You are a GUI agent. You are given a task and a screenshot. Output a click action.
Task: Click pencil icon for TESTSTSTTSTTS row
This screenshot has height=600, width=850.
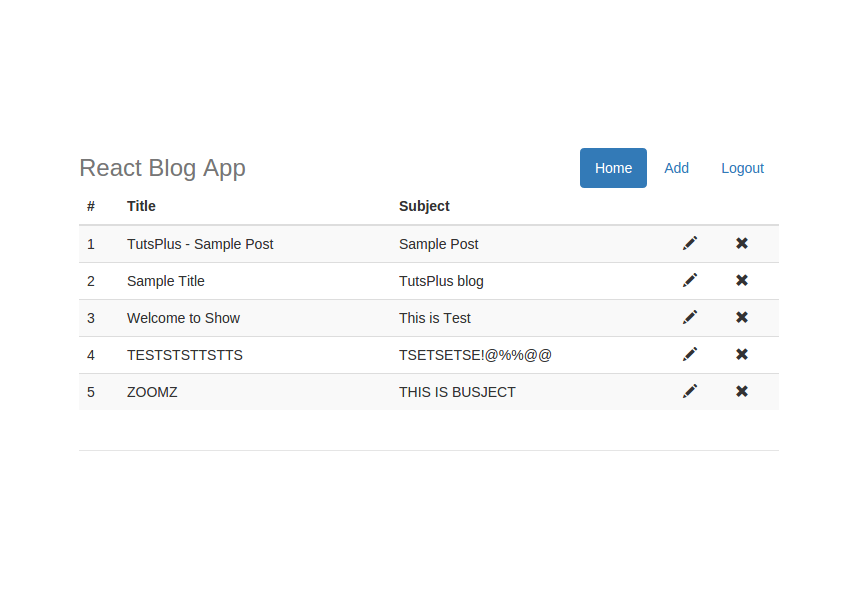(690, 354)
